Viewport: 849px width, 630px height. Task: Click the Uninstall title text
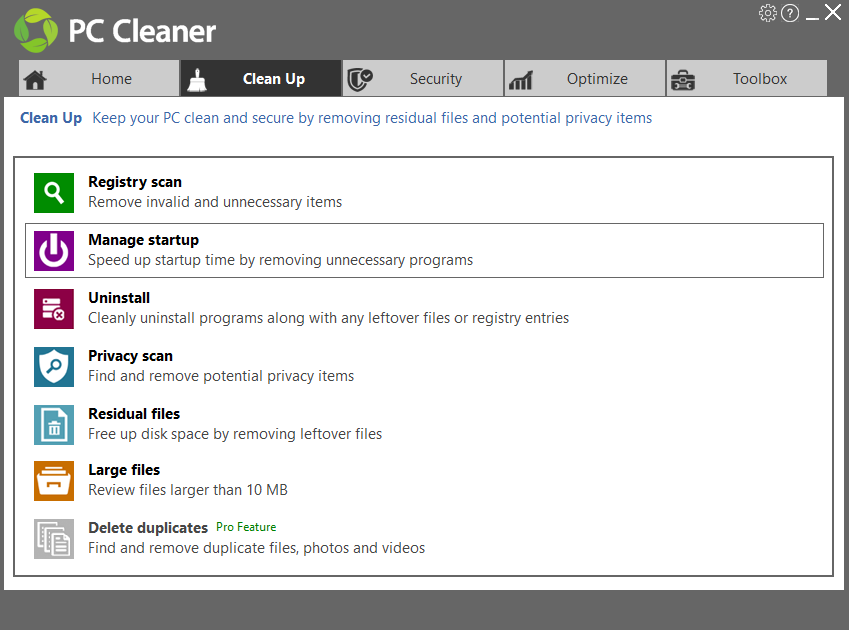[x=119, y=298]
